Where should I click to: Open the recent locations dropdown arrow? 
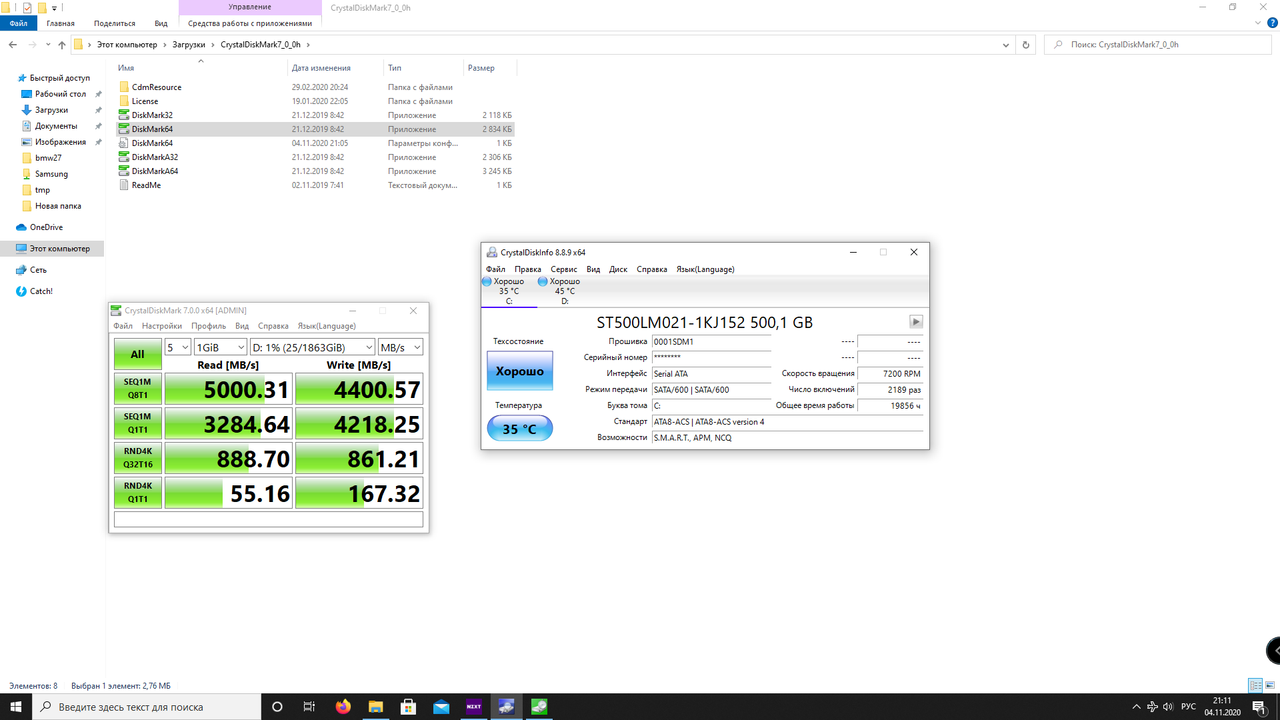click(x=47, y=45)
